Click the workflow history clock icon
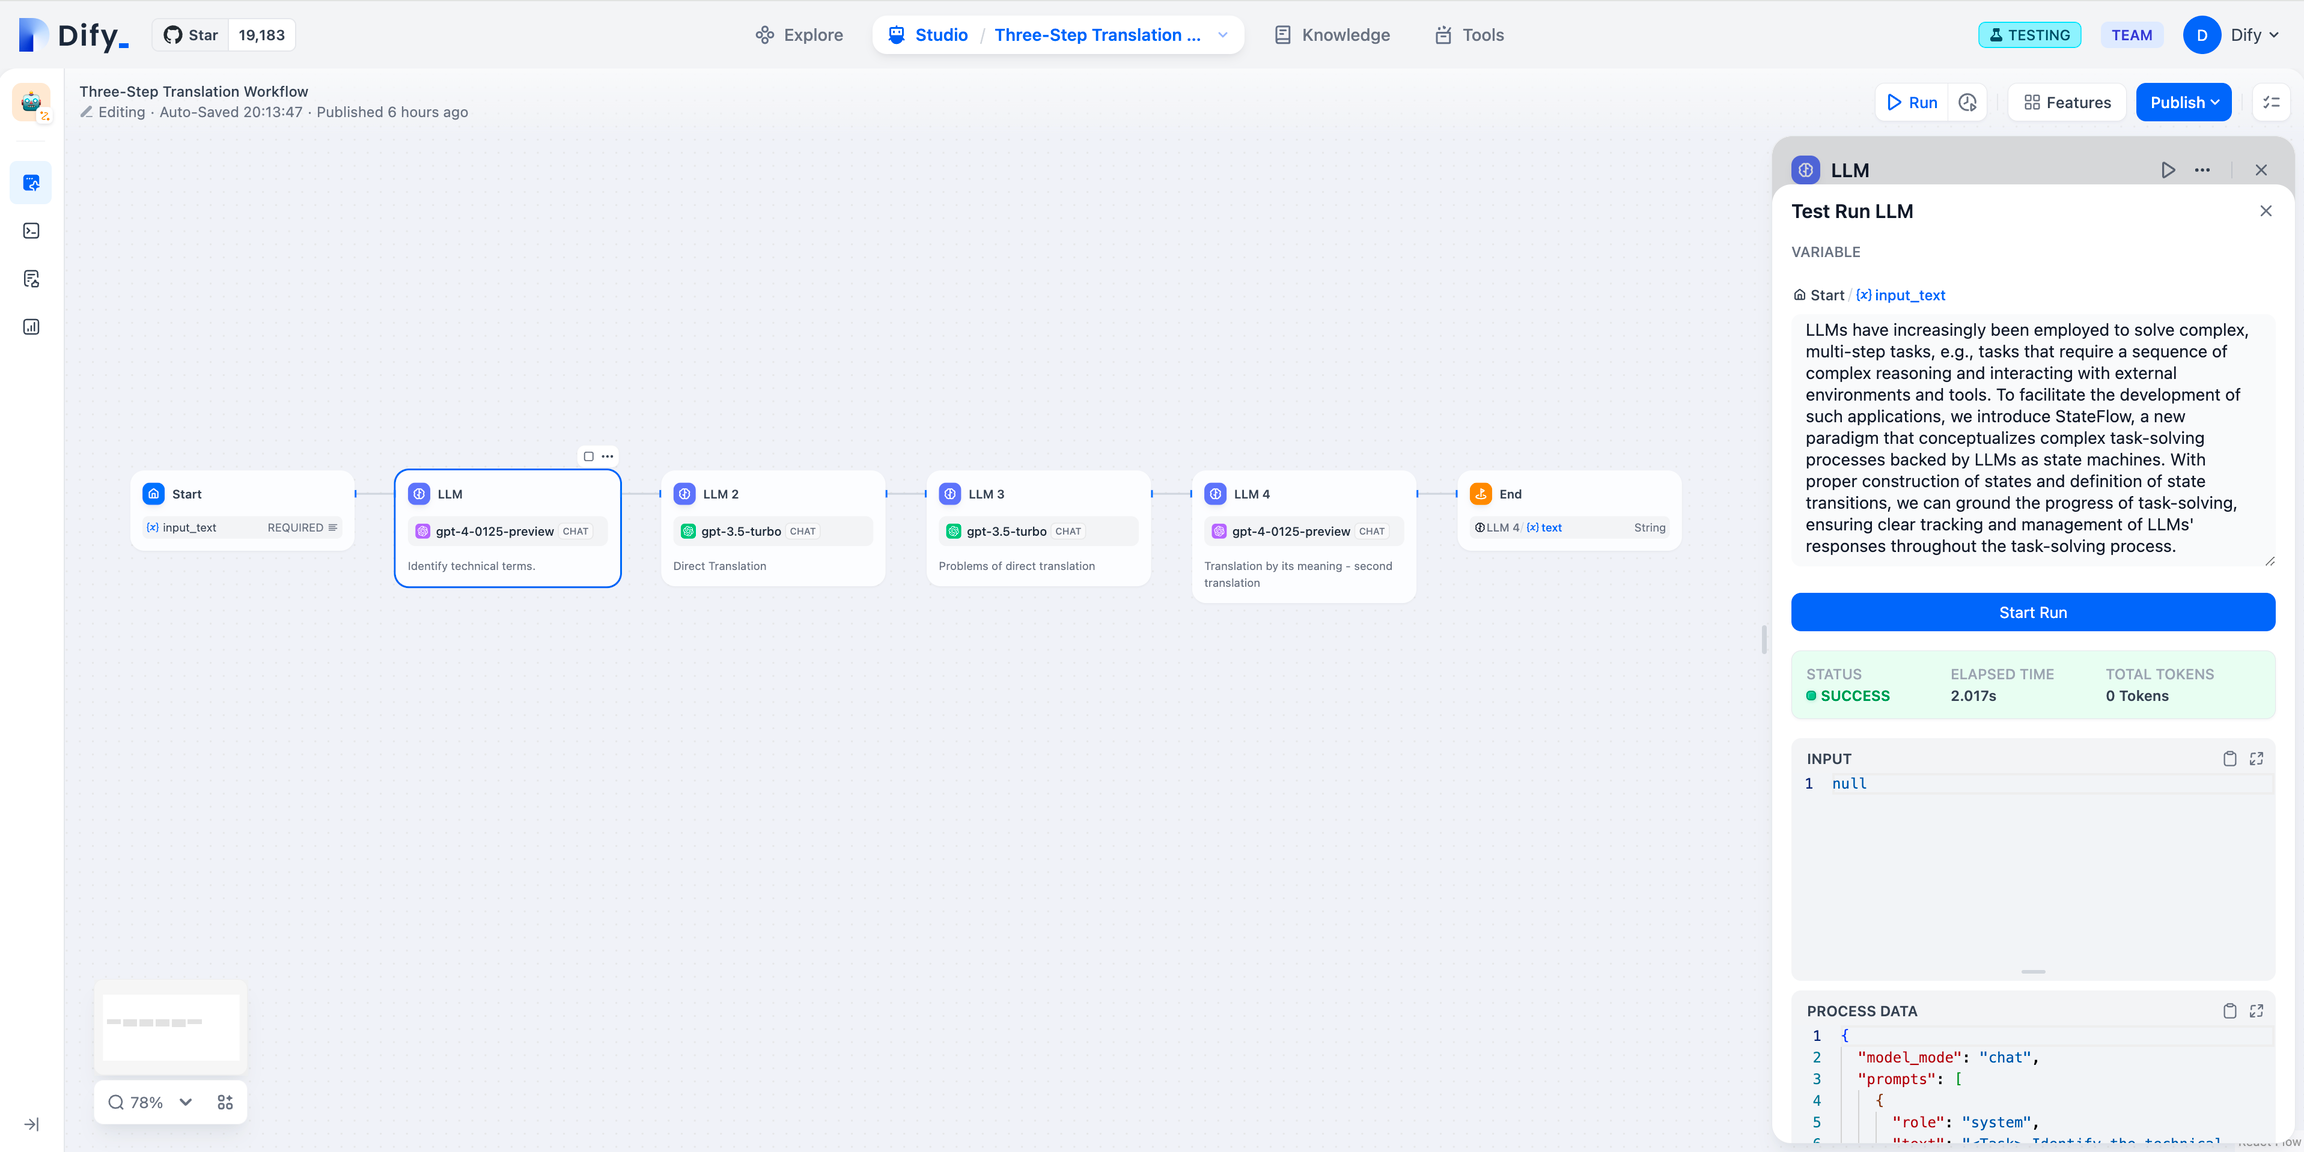This screenshot has width=2304, height=1152. [x=1969, y=101]
